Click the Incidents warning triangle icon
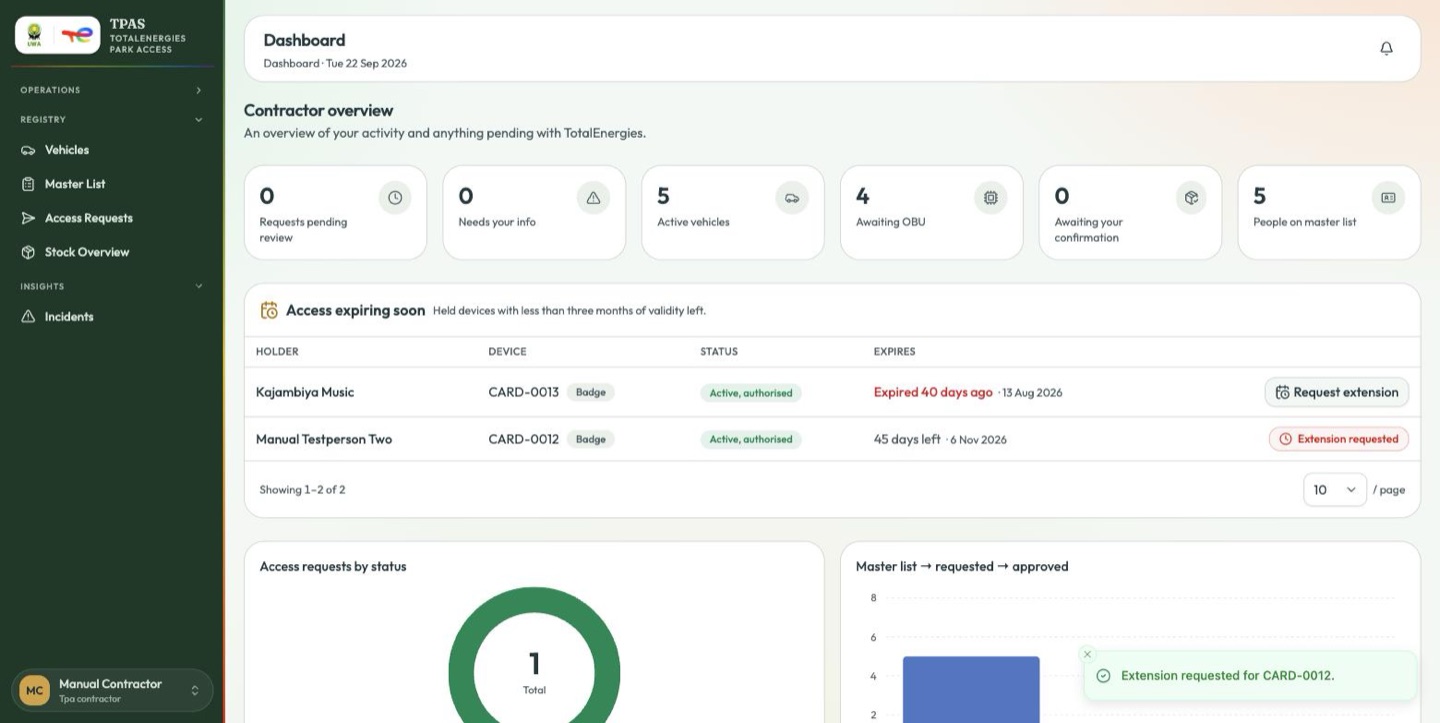Image resolution: width=1440 pixels, height=723 pixels. pyautogui.click(x=28, y=317)
